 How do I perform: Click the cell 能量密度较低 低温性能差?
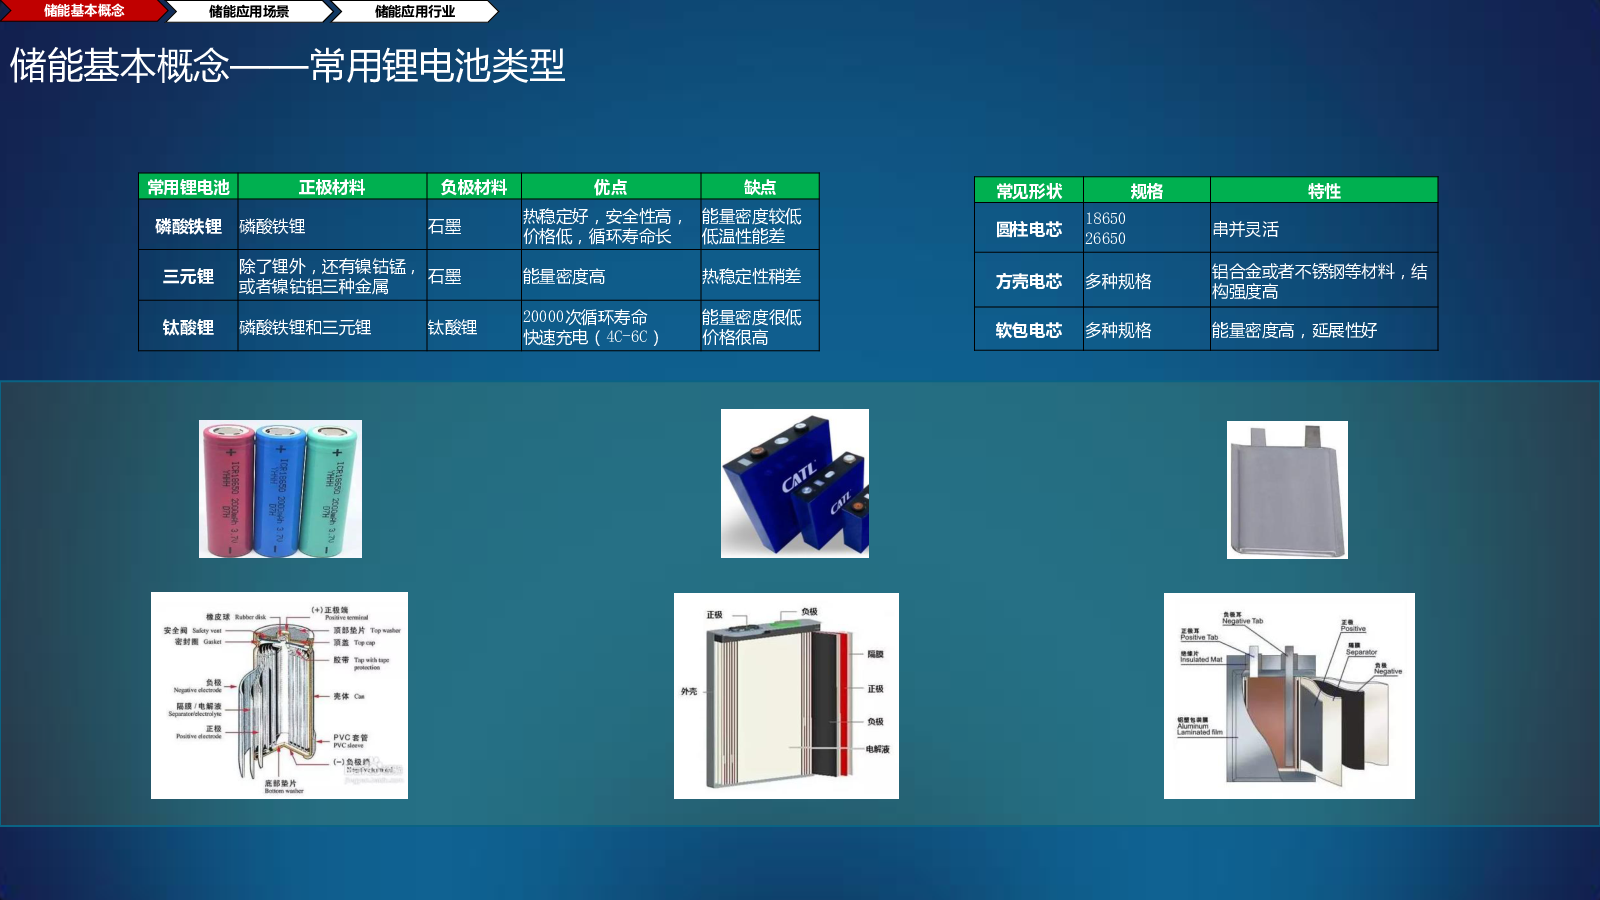coord(760,226)
